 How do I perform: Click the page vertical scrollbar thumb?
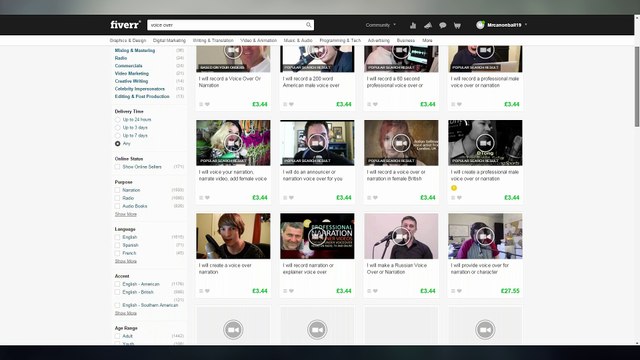637,87
